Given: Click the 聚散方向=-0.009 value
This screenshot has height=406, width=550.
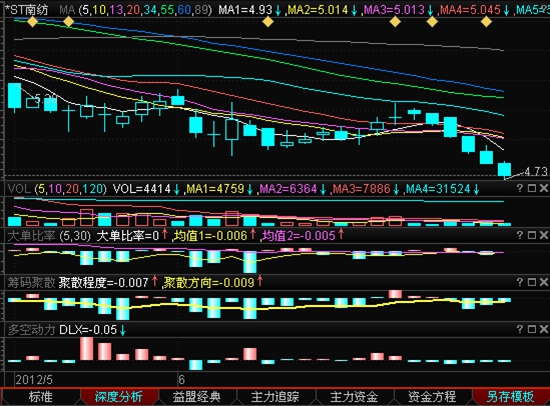Looking at the screenshot, I should [209, 283].
